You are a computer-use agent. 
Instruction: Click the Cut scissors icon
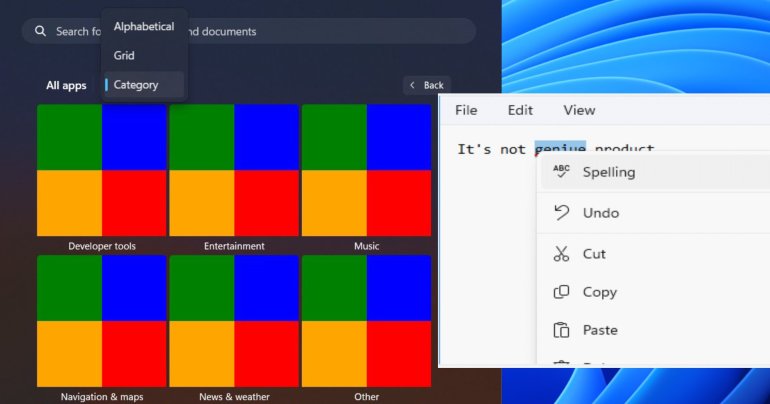coord(562,254)
